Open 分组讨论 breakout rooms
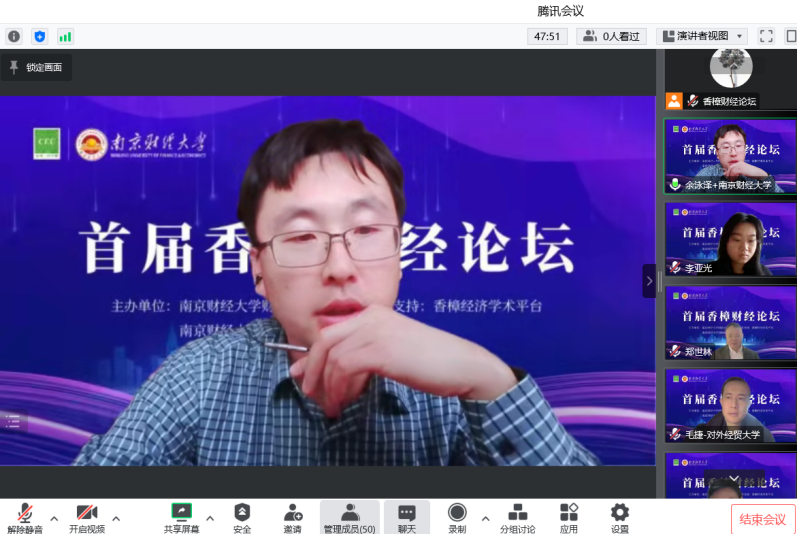Viewport: 797px width, 534px height. click(517, 517)
